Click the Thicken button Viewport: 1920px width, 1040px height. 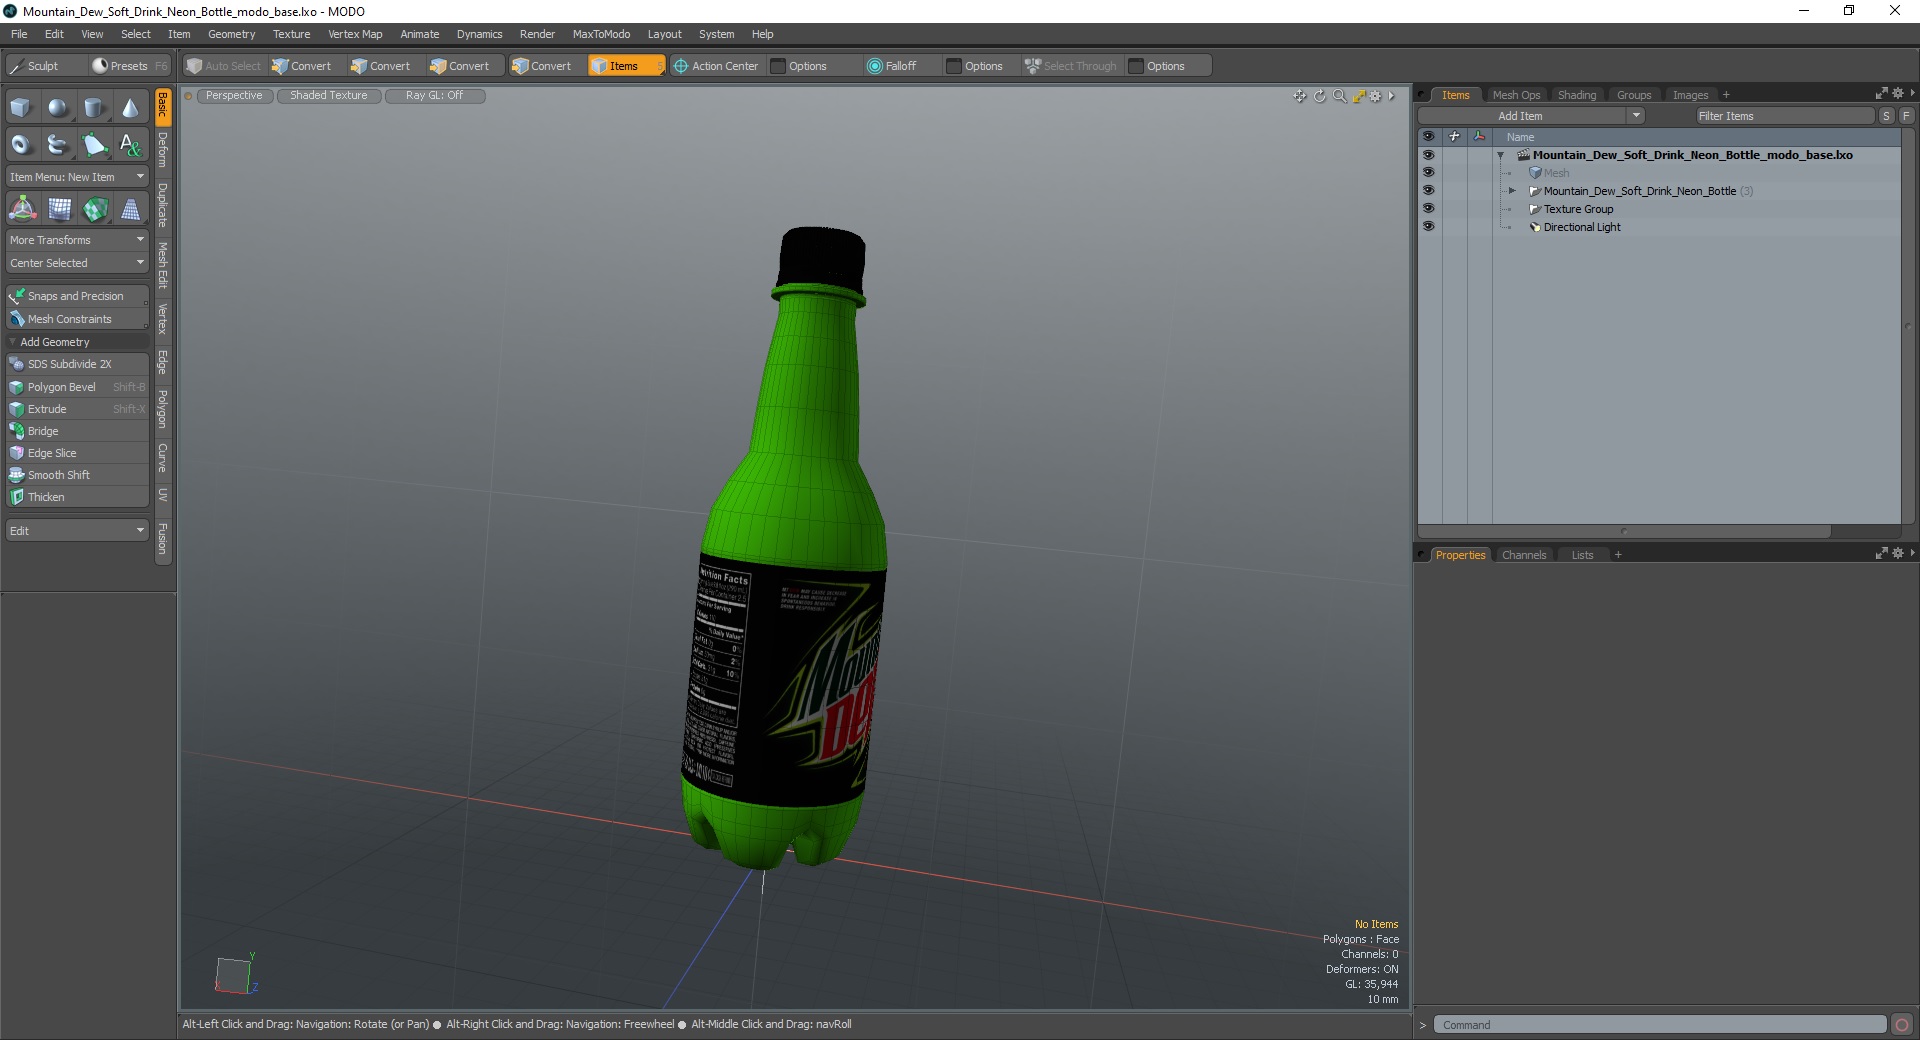[77, 497]
